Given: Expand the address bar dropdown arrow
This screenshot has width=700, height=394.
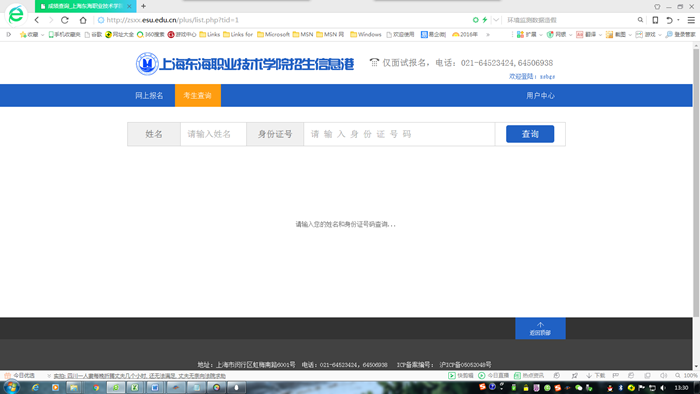Looking at the screenshot, I should pos(496,20).
